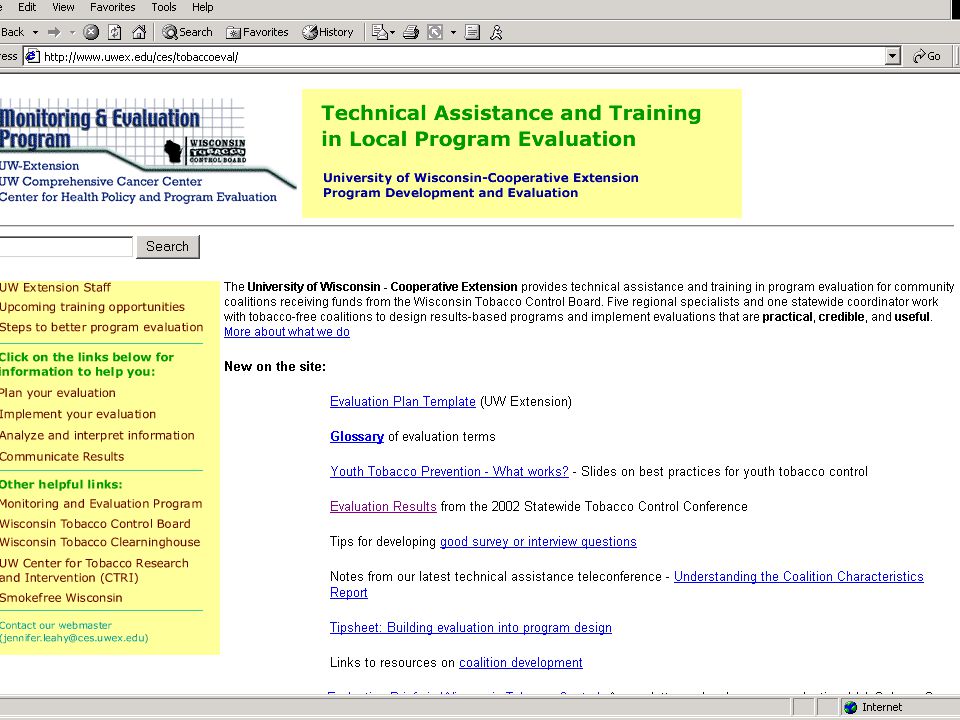
Task: Open UW Center for Tobacco Research link
Action: point(94,570)
